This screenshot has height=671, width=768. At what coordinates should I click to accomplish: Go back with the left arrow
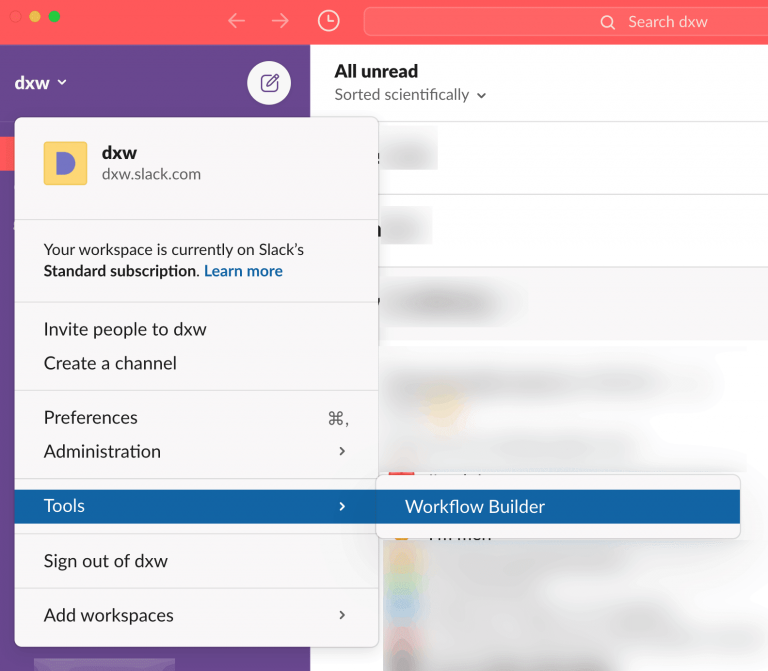coord(237,21)
